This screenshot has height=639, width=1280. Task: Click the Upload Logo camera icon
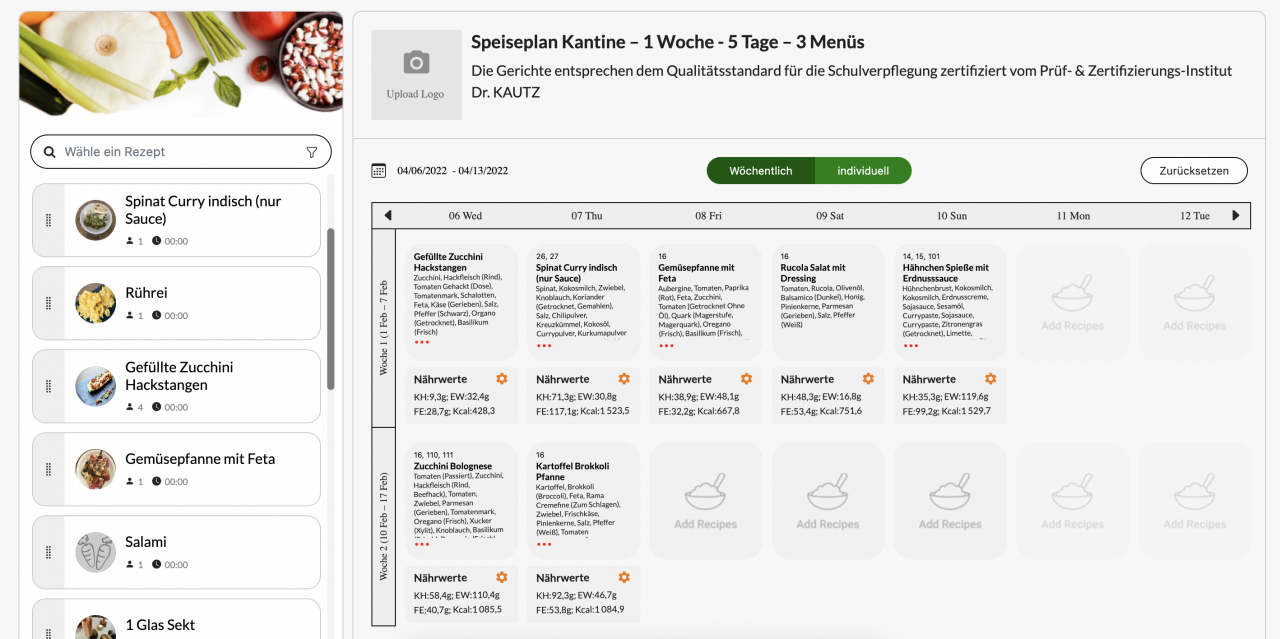pyautogui.click(x=416, y=63)
